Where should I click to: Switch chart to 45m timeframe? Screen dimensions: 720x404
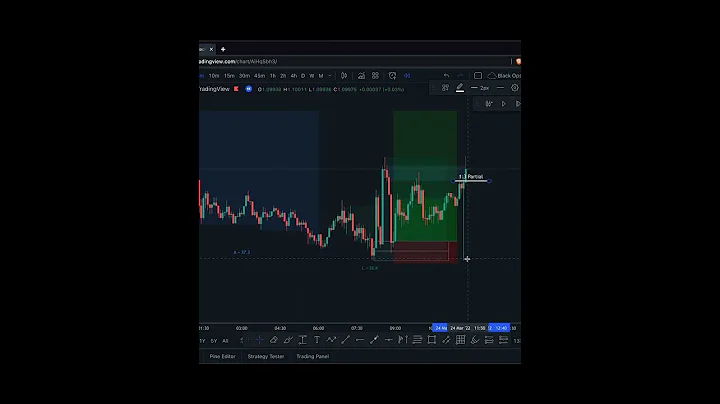(259, 76)
